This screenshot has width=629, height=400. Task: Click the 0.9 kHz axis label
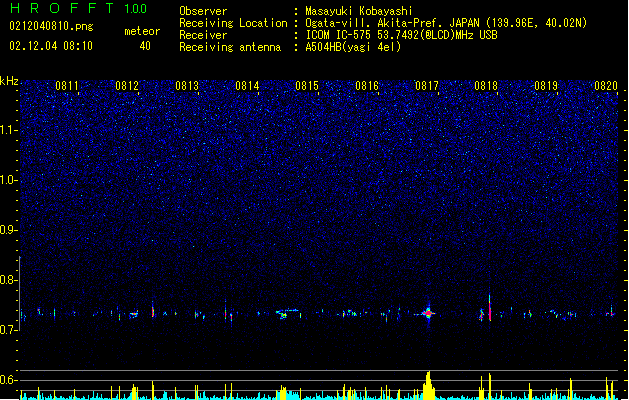tap(8, 230)
